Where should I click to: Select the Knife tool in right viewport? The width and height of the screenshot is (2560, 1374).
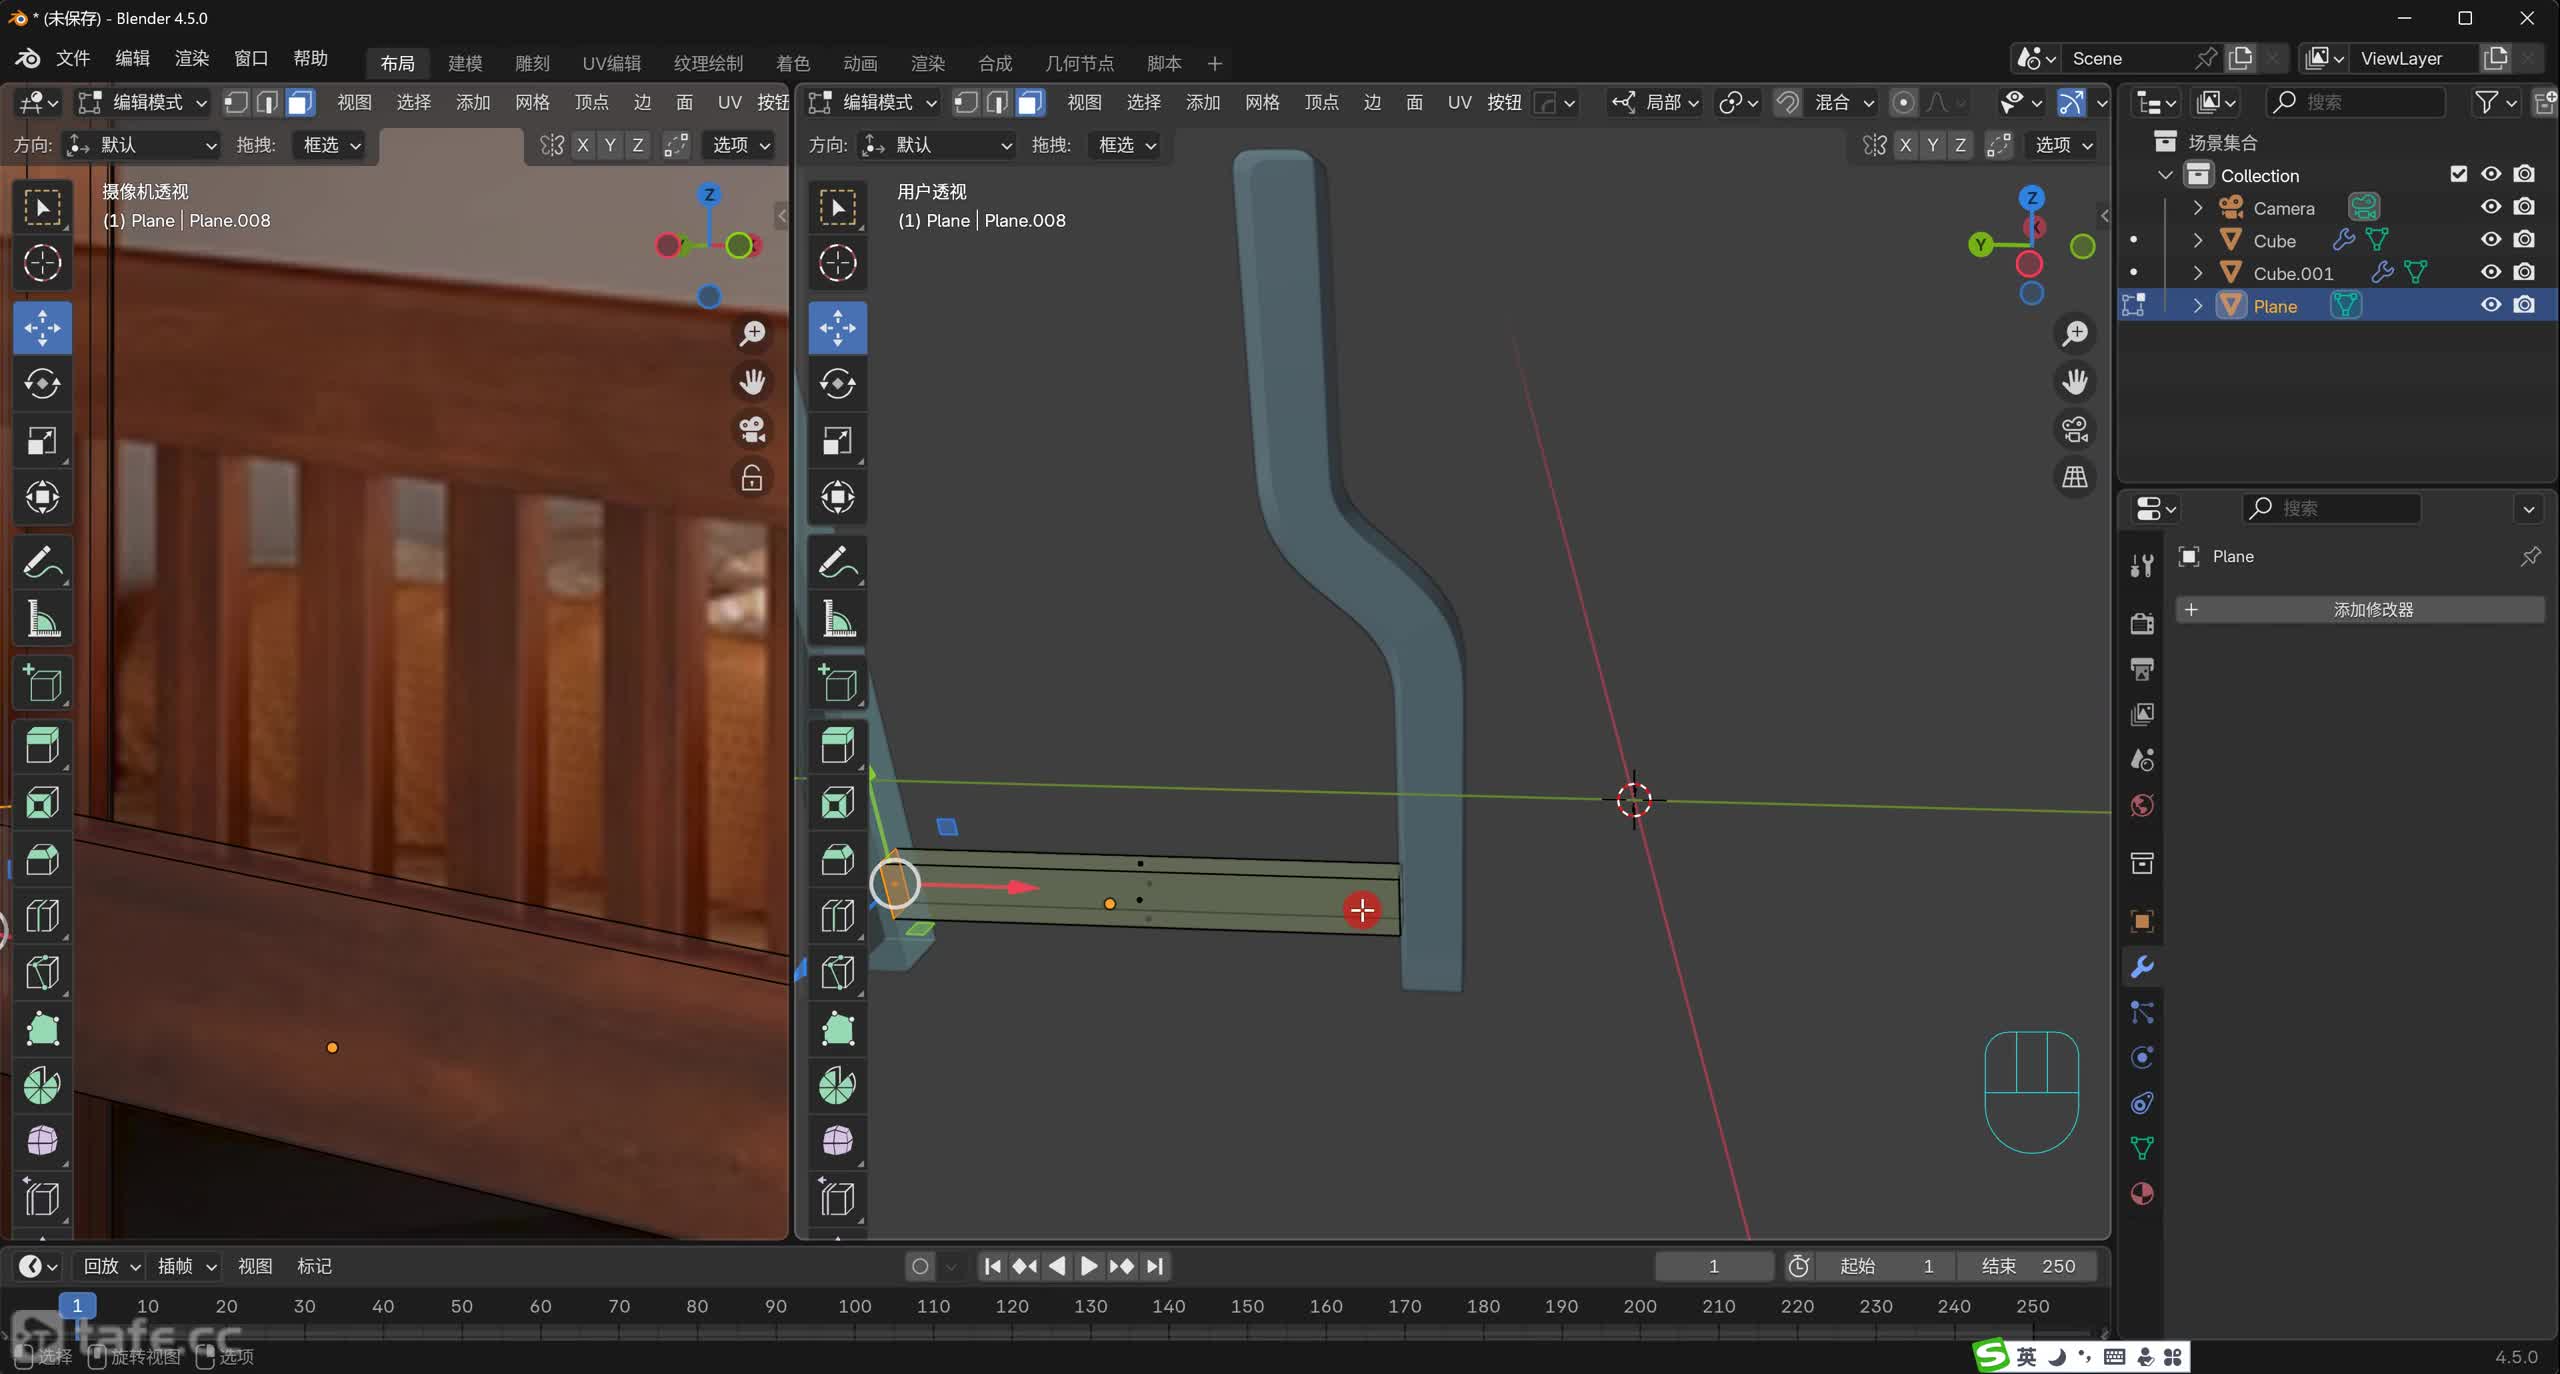[837, 973]
